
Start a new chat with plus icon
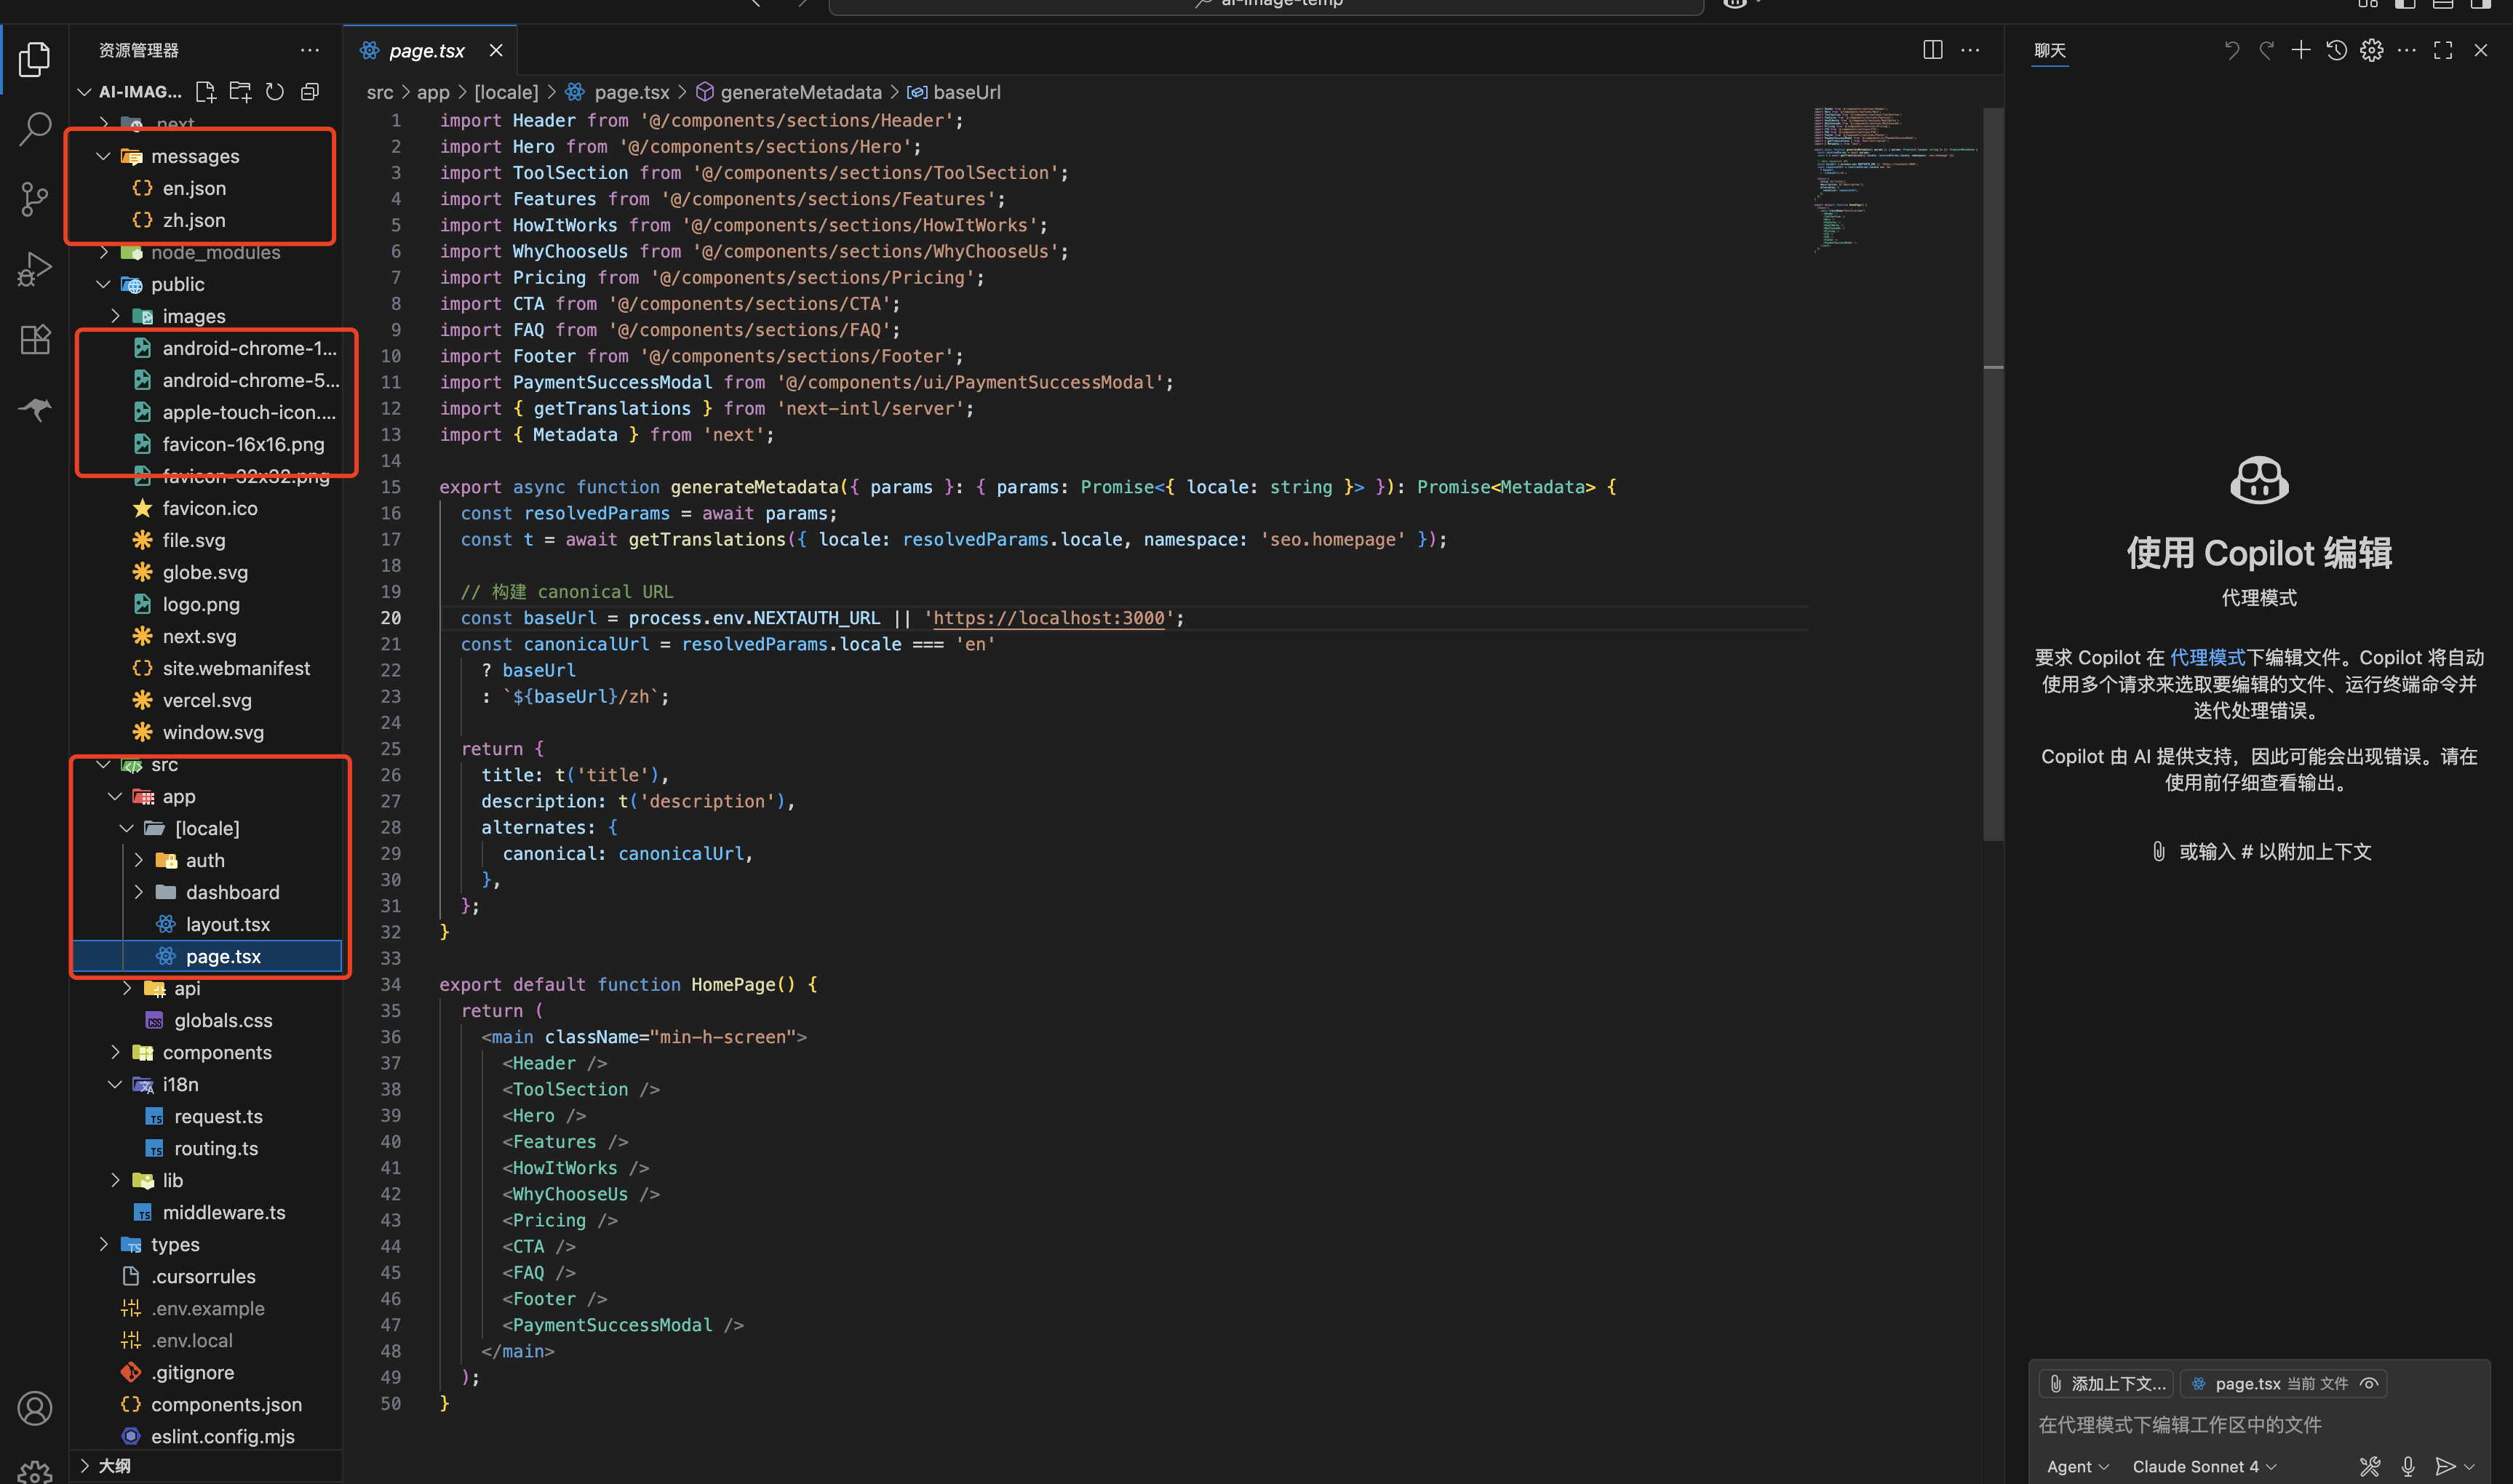click(x=2301, y=50)
